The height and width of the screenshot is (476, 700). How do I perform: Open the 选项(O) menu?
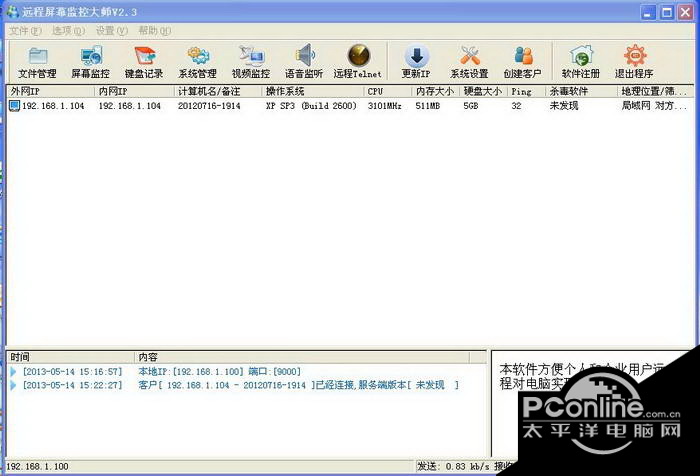(x=68, y=31)
